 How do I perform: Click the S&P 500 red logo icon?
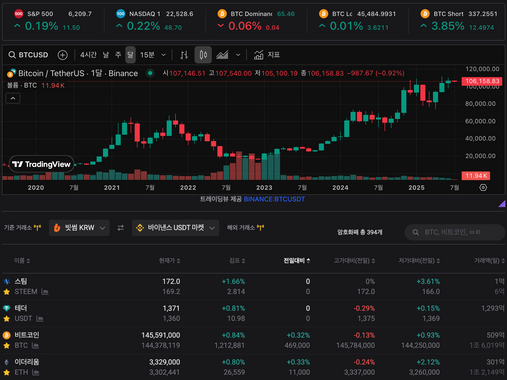(19, 14)
